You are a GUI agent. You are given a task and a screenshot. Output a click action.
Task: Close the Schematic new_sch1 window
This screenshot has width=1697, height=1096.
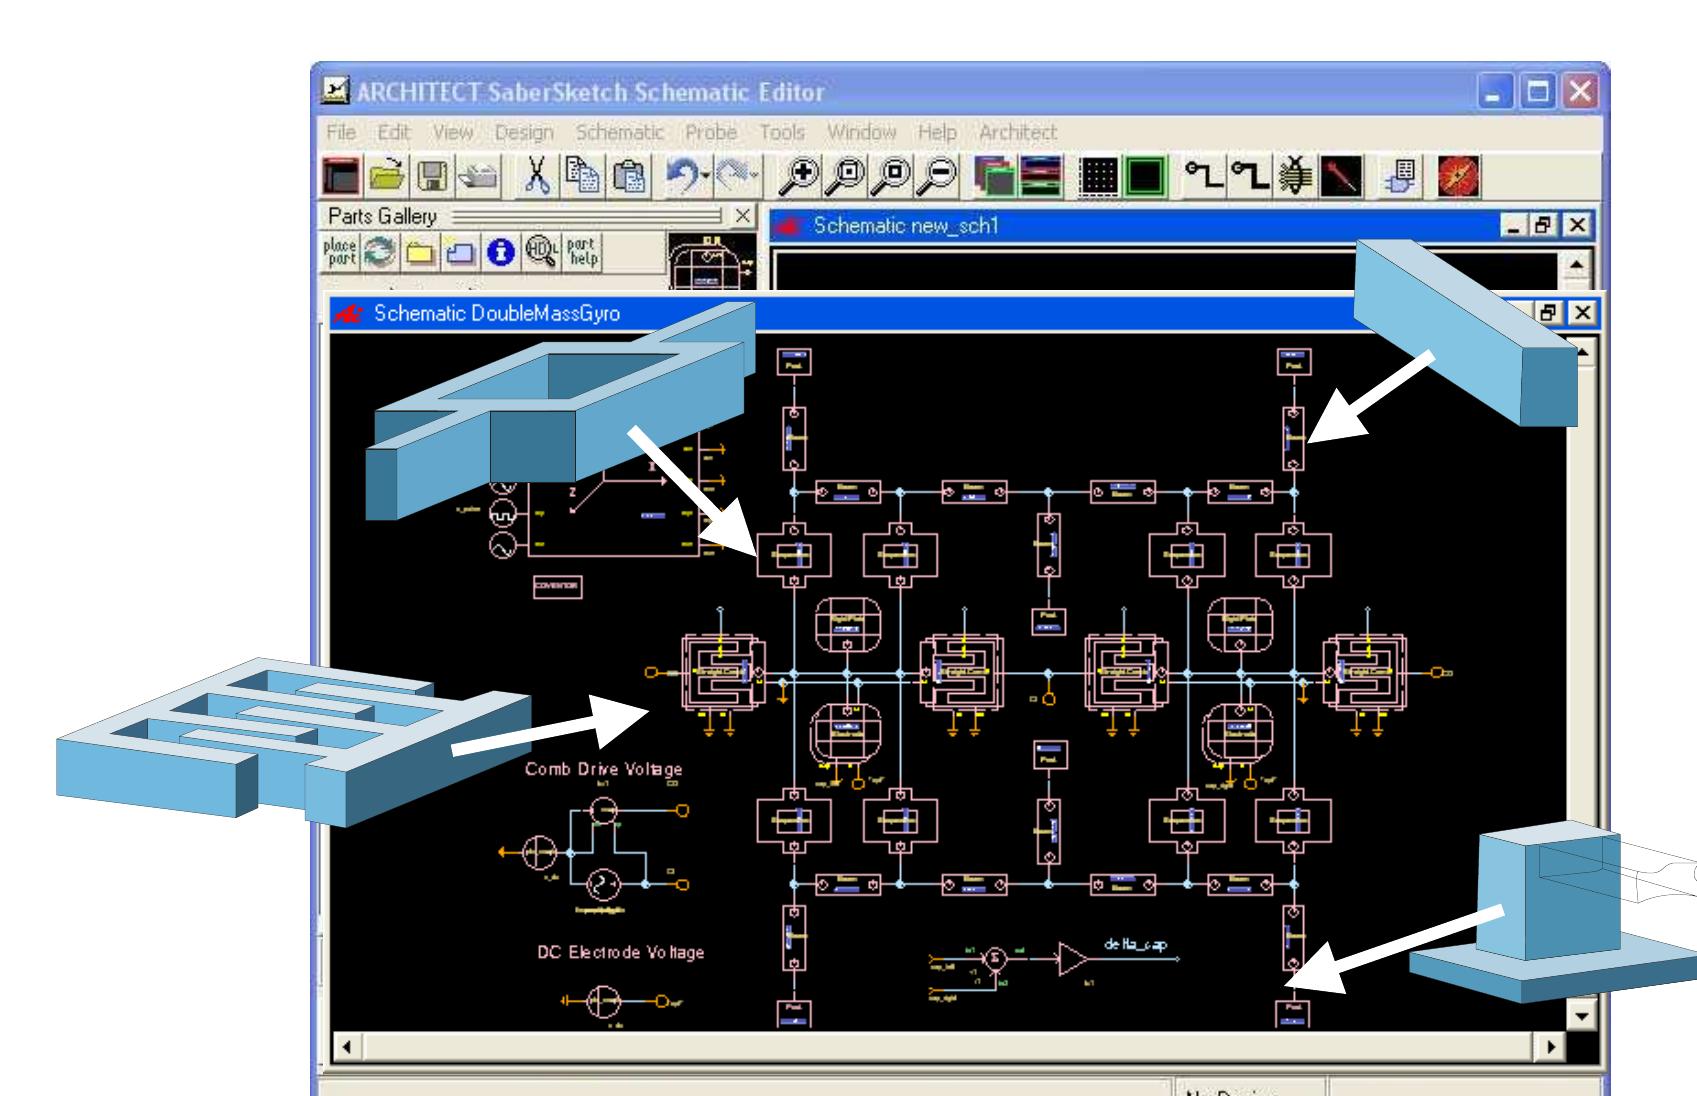(1577, 225)
